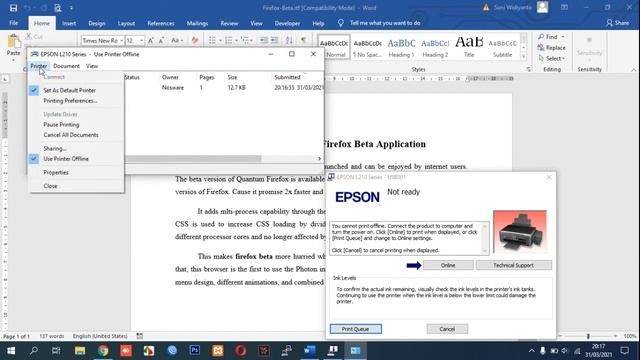The width and height of the screenshot is (640, 360).
Task: Click the Online button in the EPSON dialog
Action: tap(448, 265)
